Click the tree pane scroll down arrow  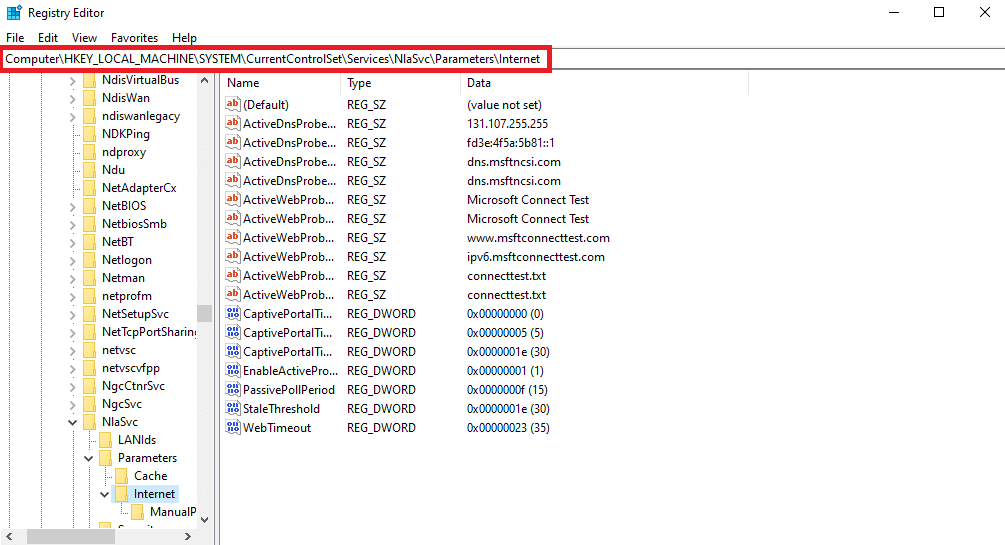[x=204, y=519]
